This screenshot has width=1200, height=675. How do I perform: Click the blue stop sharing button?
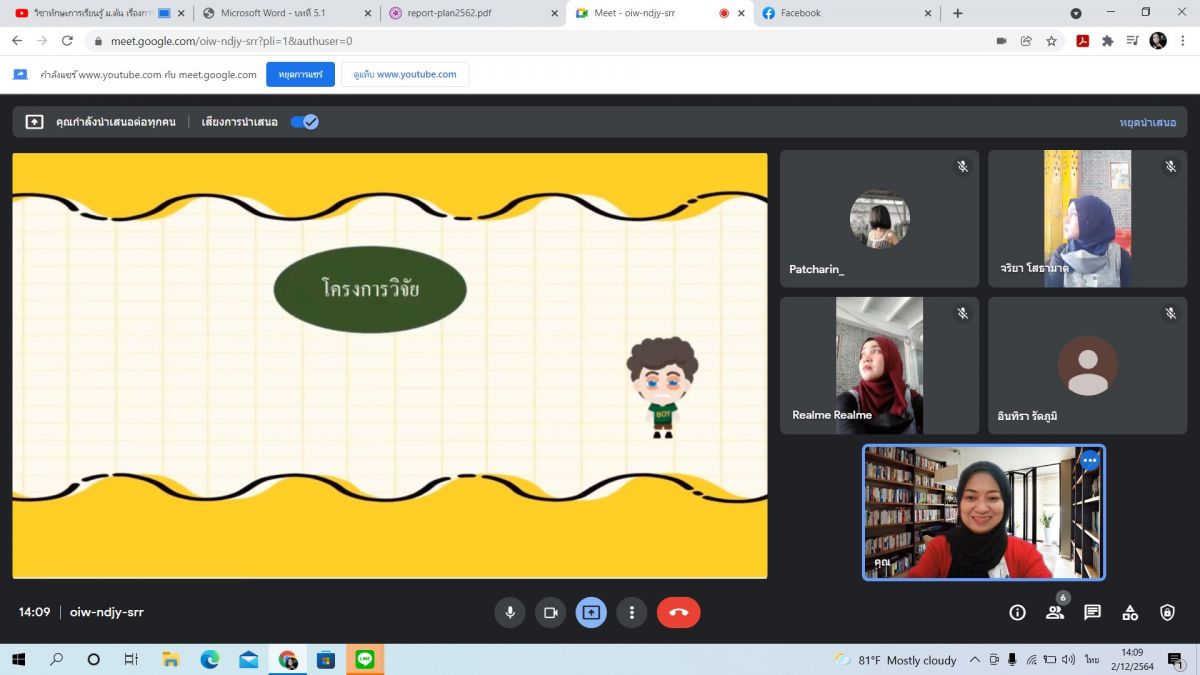pyautogui.click(x=300, y=75)
